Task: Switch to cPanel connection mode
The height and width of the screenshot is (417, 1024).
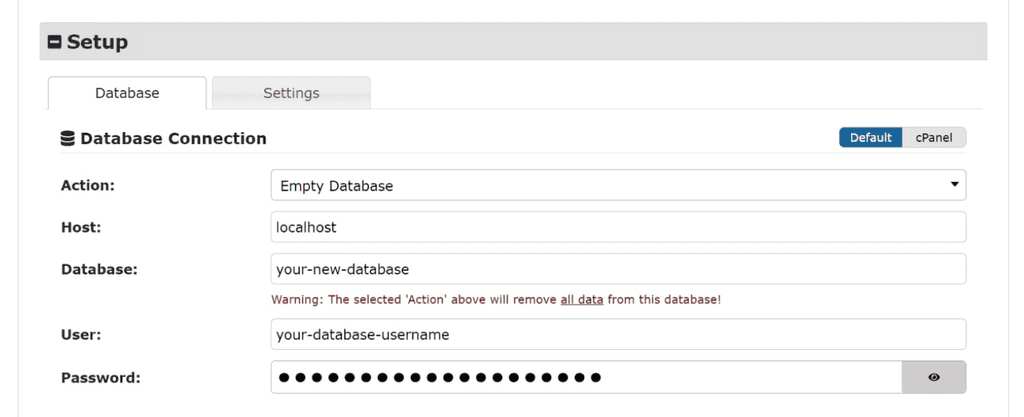Action: (x=934, y=138)
